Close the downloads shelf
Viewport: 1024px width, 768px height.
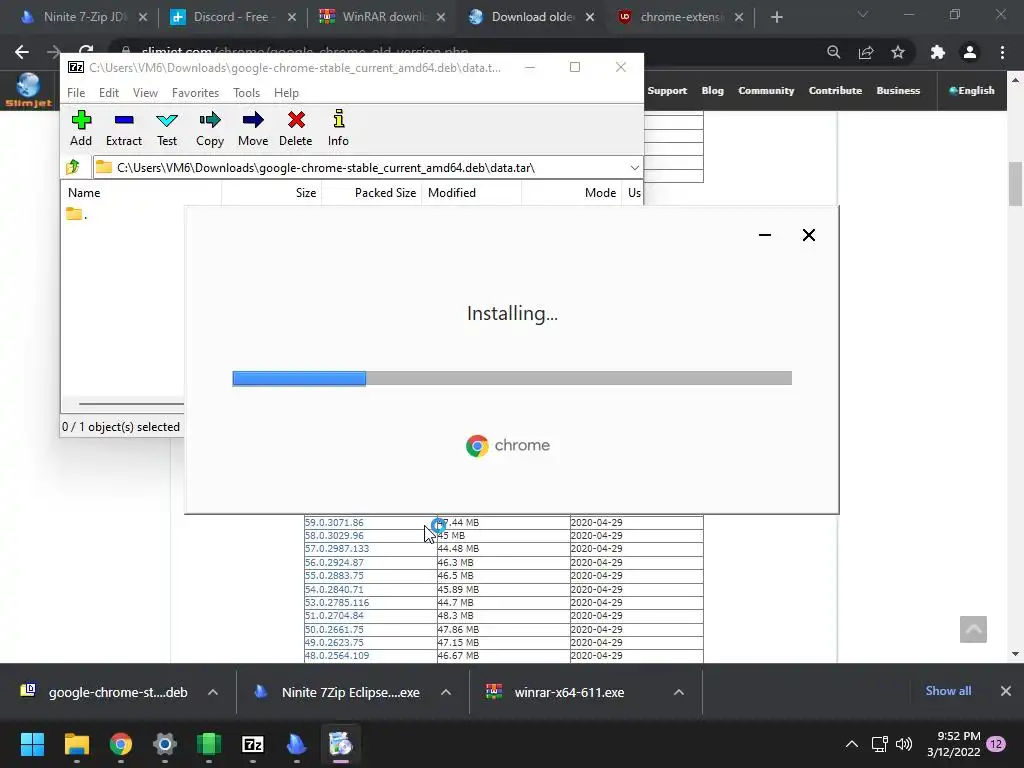(1006, 691)
